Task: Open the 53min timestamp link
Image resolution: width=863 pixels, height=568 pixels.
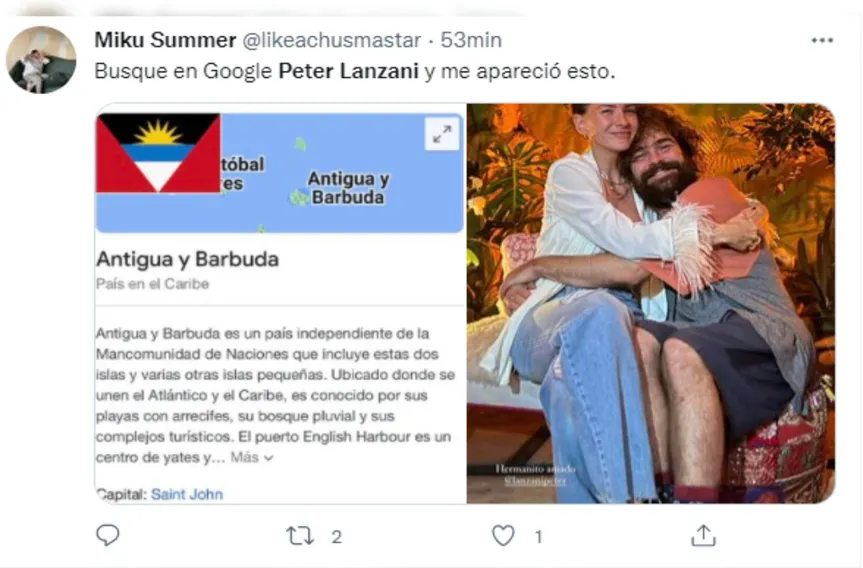Action: point(471,40)
